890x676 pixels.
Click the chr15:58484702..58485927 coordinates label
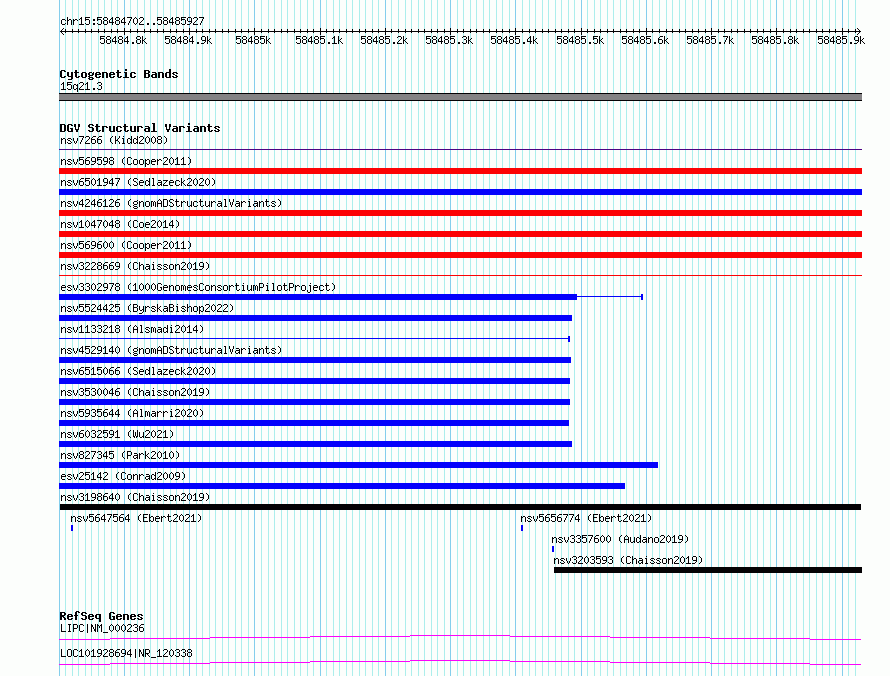[132, 21]
